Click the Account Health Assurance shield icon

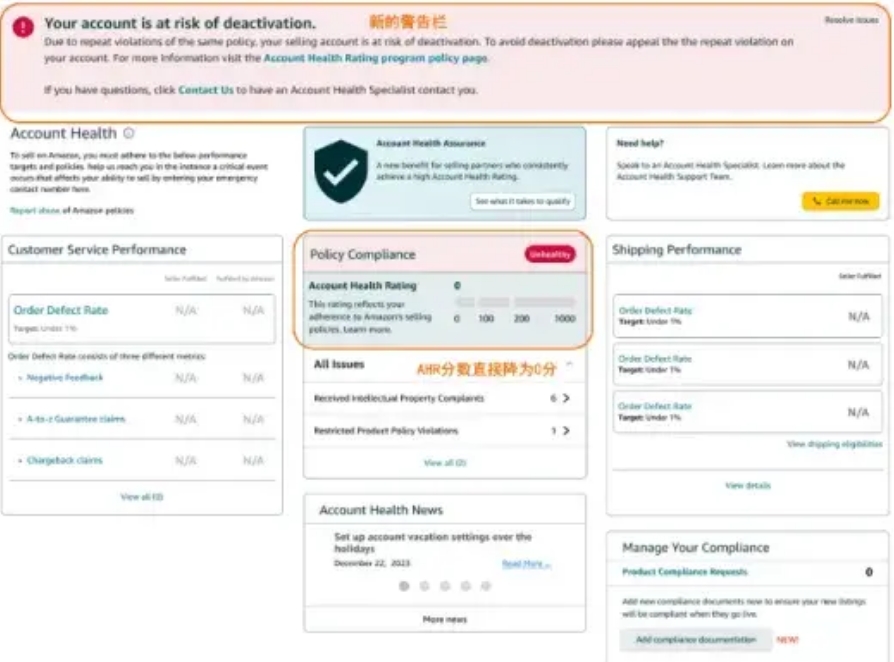[341, 172]
